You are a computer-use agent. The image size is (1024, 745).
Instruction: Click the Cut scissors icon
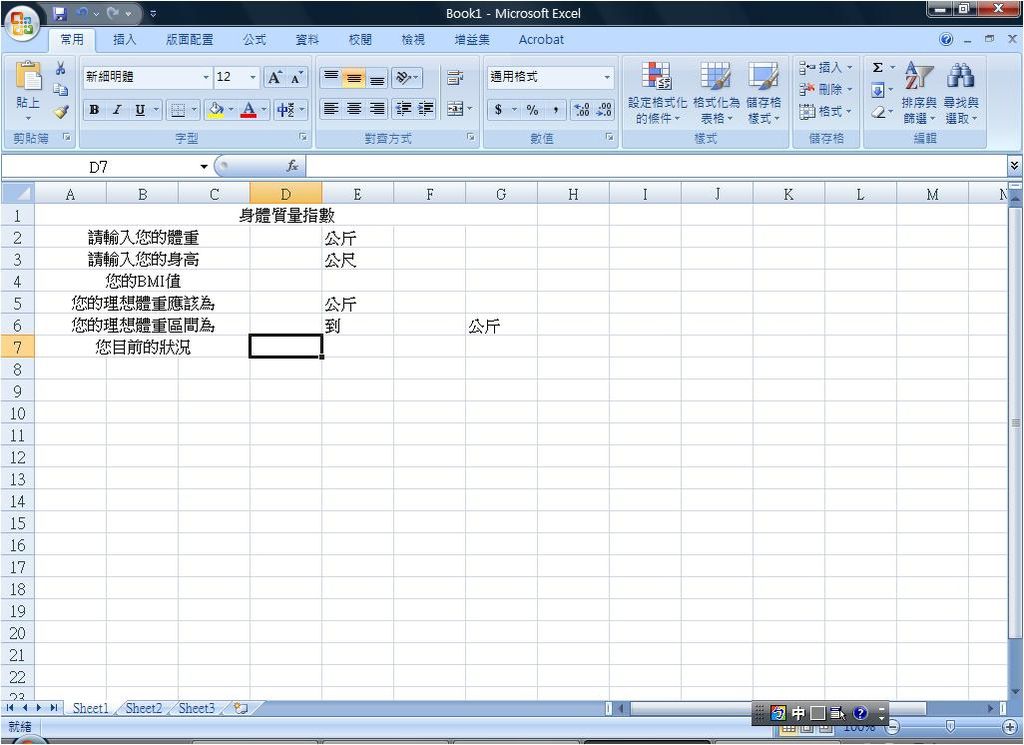pyautogui.click(x=61, y=68)
